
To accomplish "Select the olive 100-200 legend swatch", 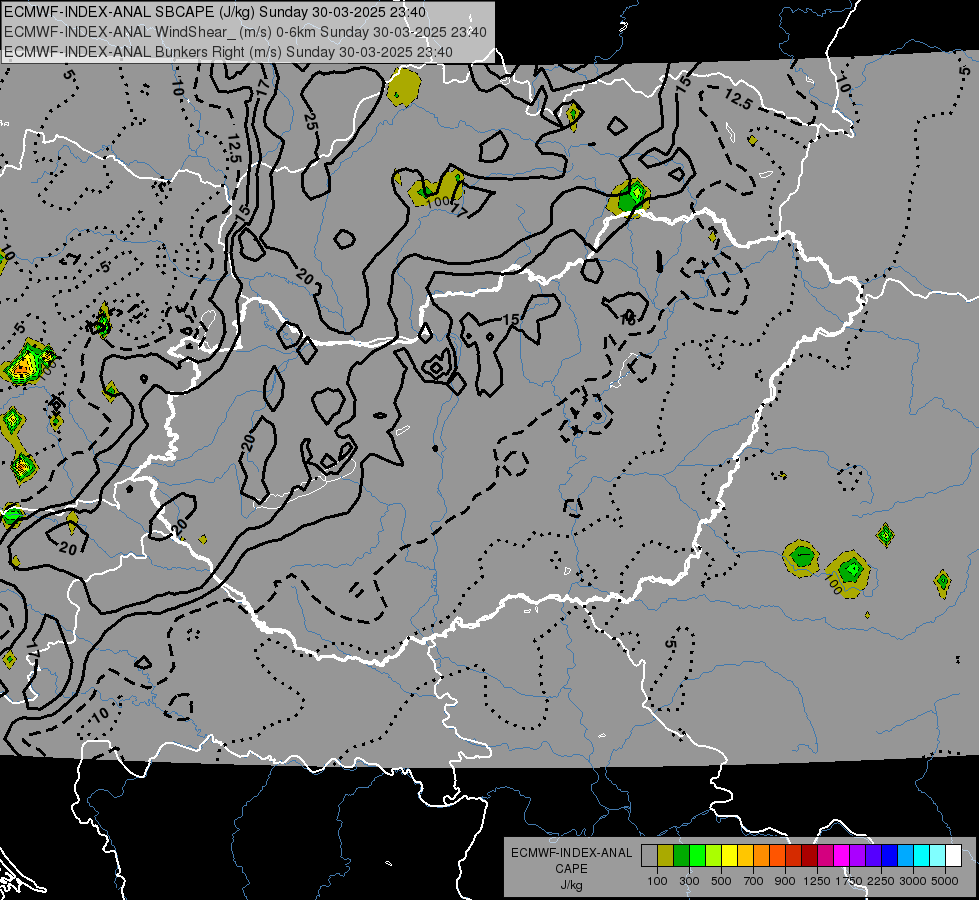I will pos(666,856).
